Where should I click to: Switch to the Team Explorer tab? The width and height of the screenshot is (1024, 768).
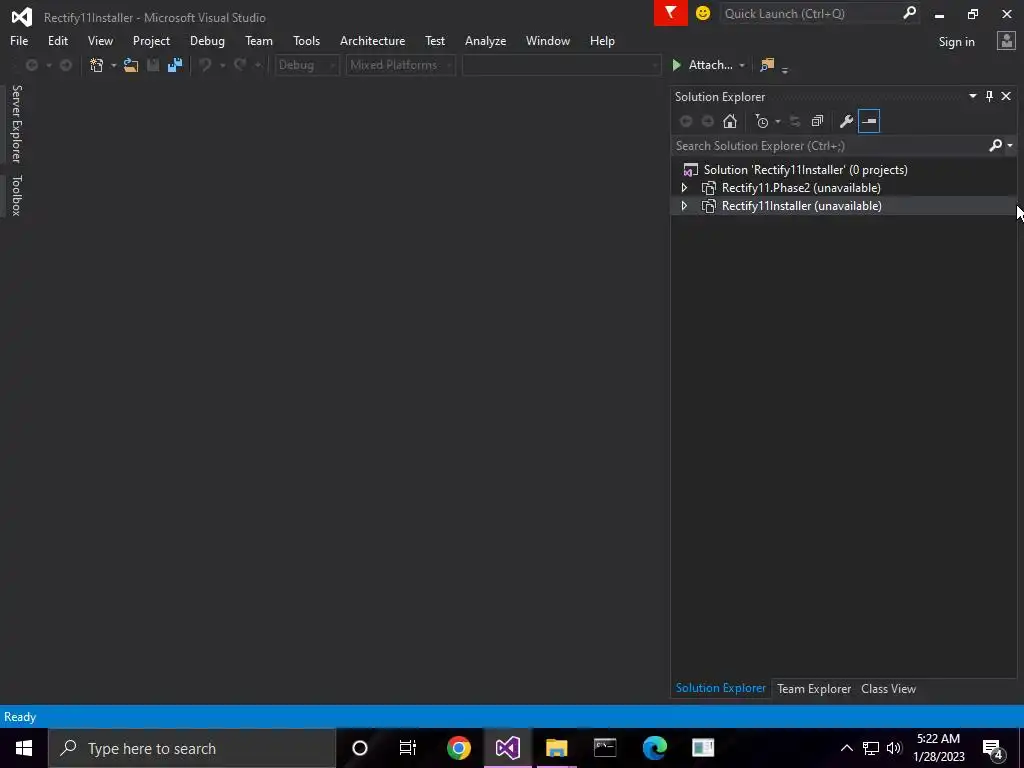[814, 689]
